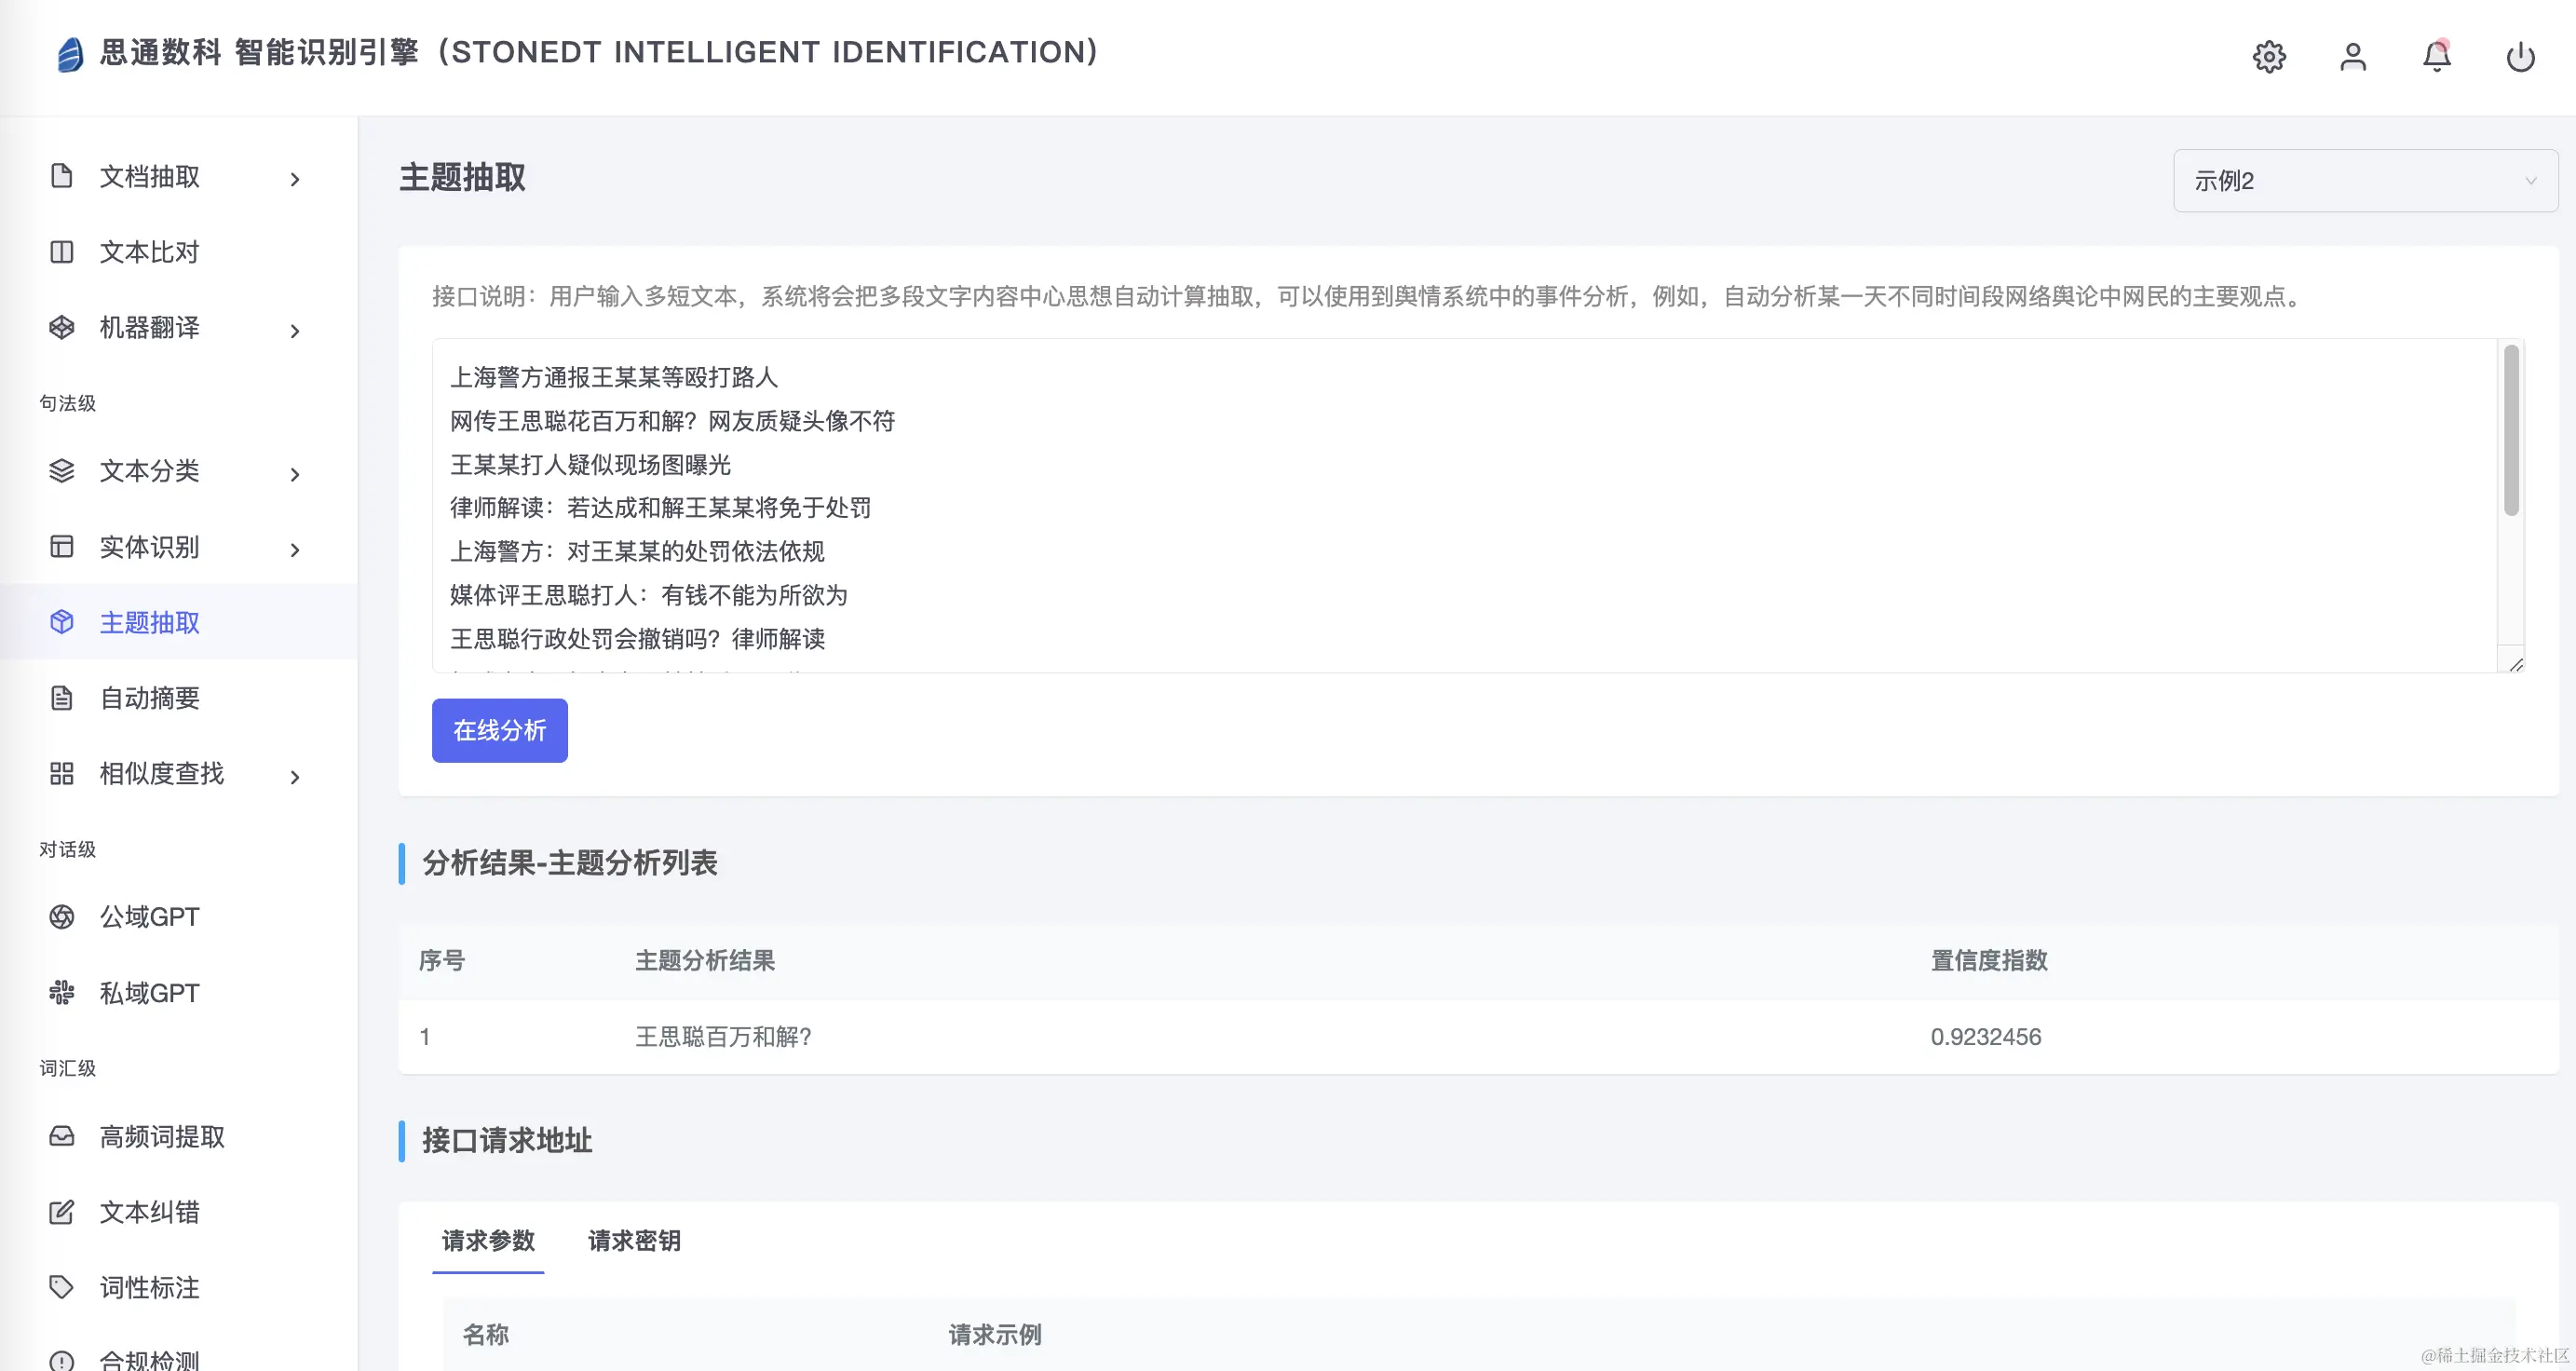Click the 词性标注 tag icon
This screenshot has height=1371, width=2576.
coord(62,1287)
